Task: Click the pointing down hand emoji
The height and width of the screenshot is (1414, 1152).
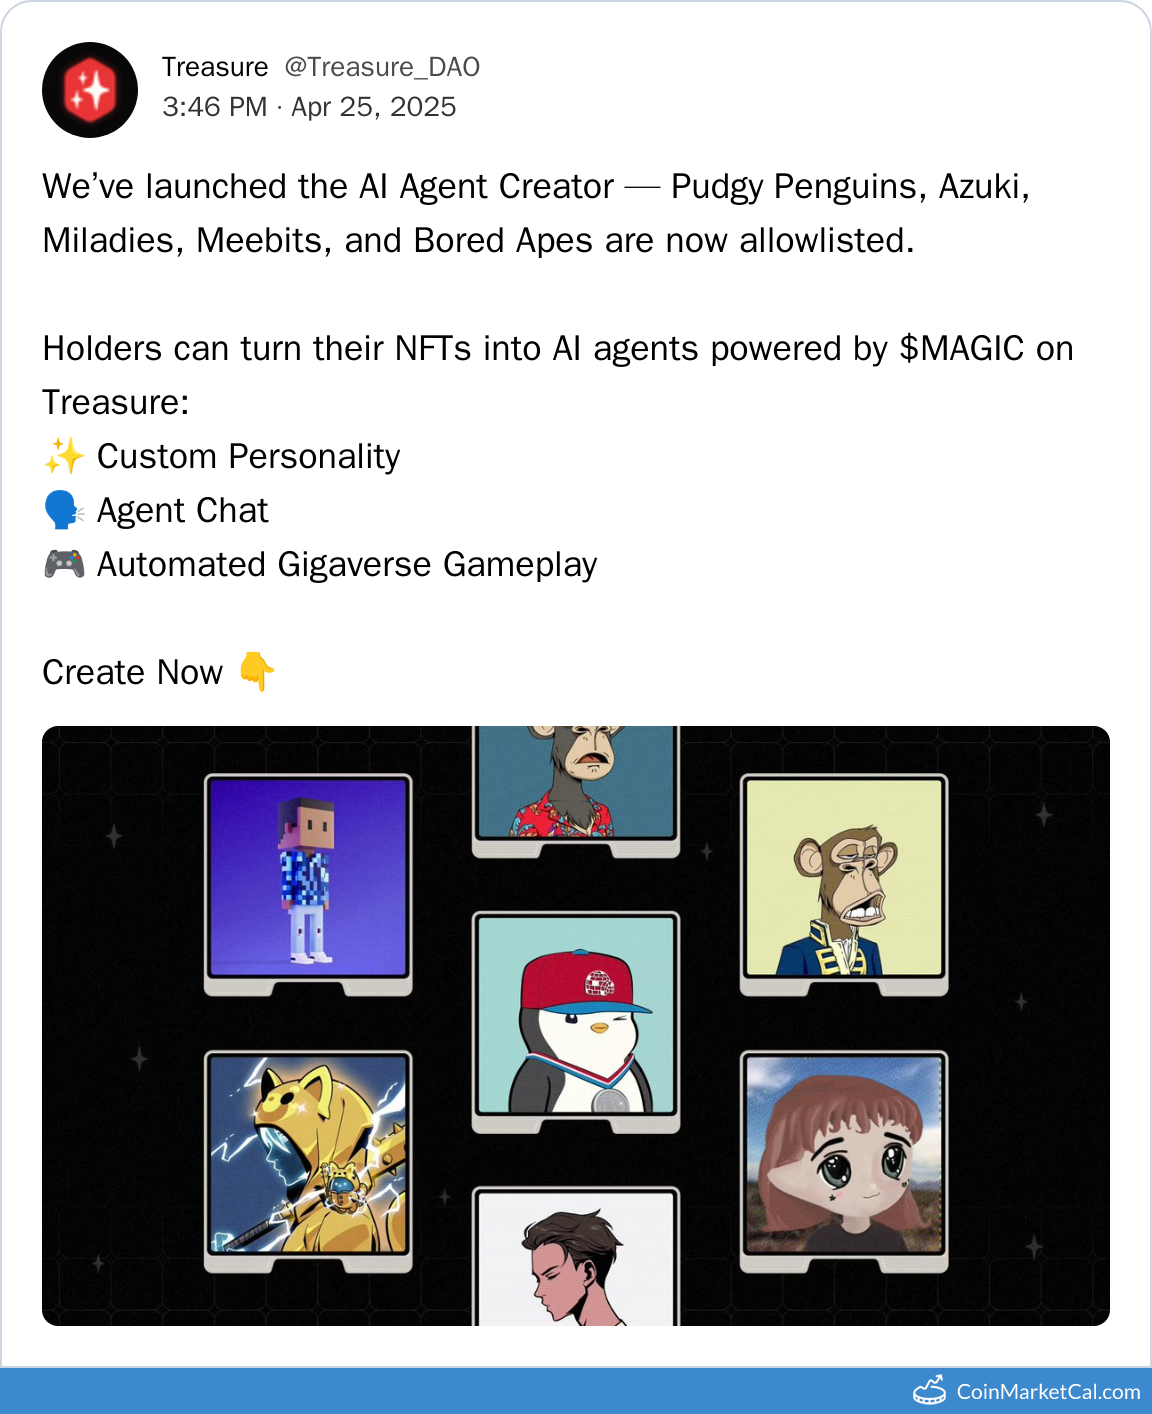Action: coord(257,671)
